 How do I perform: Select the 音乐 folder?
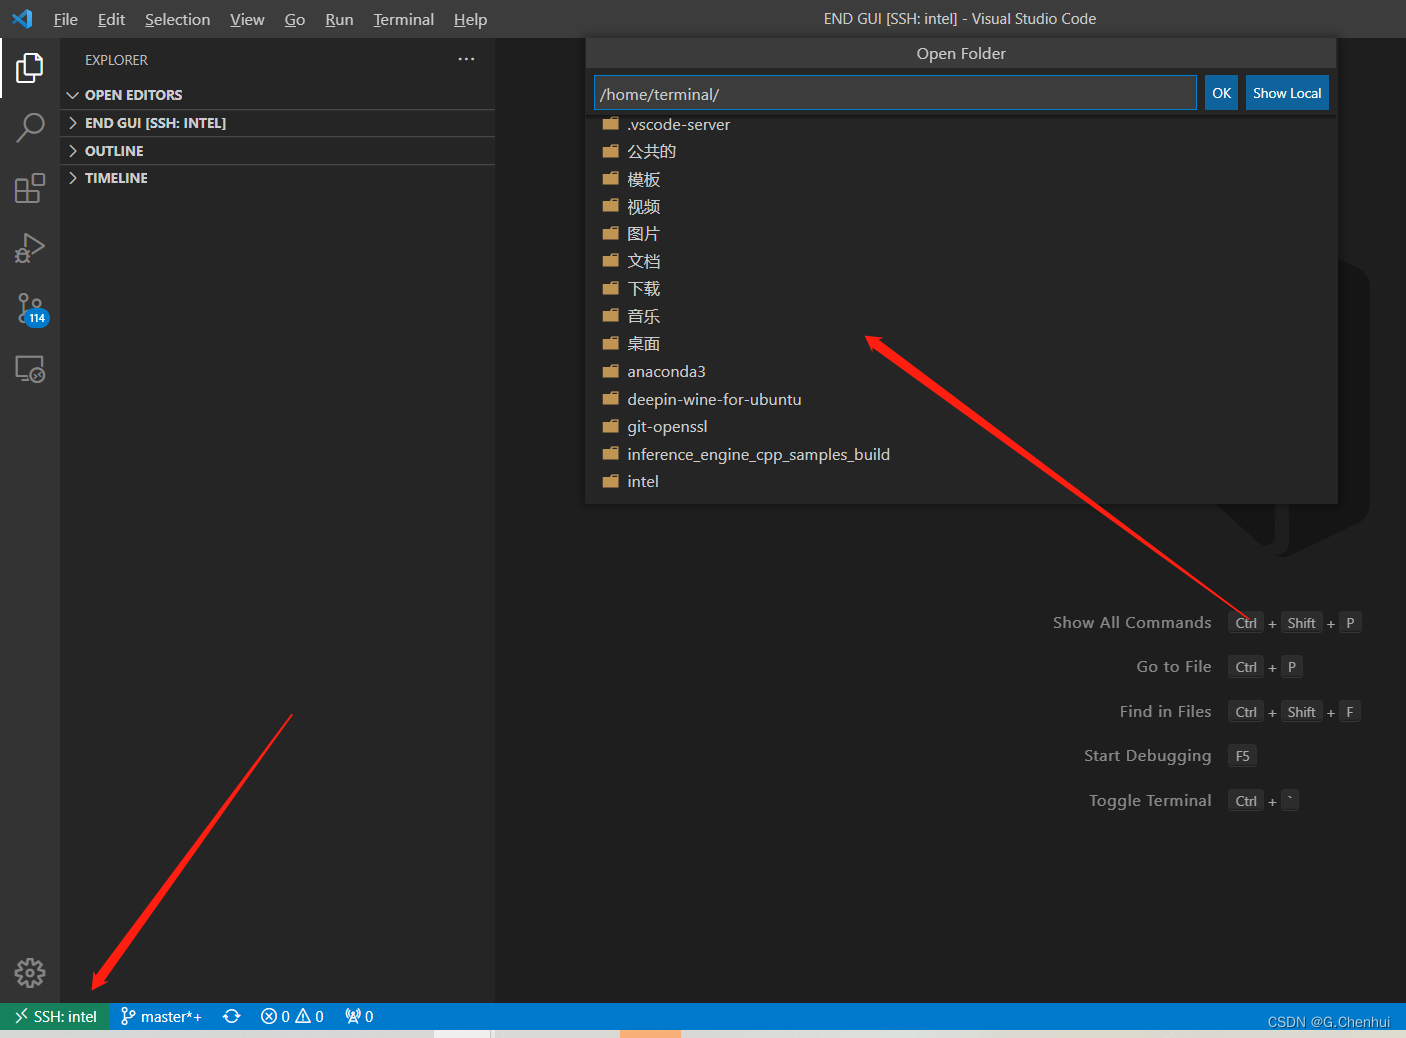point(961,316)
